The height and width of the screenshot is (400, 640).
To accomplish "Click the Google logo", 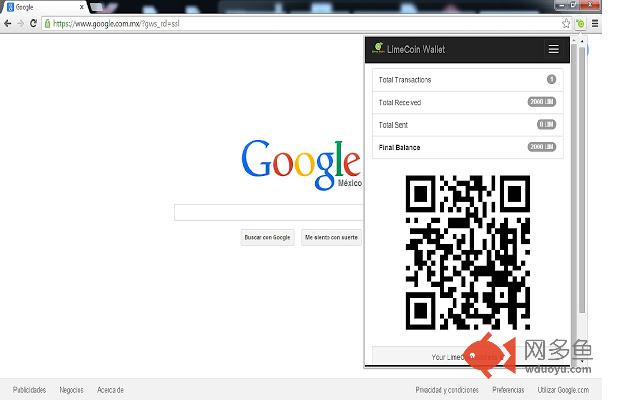I will (x=301, y=164).
